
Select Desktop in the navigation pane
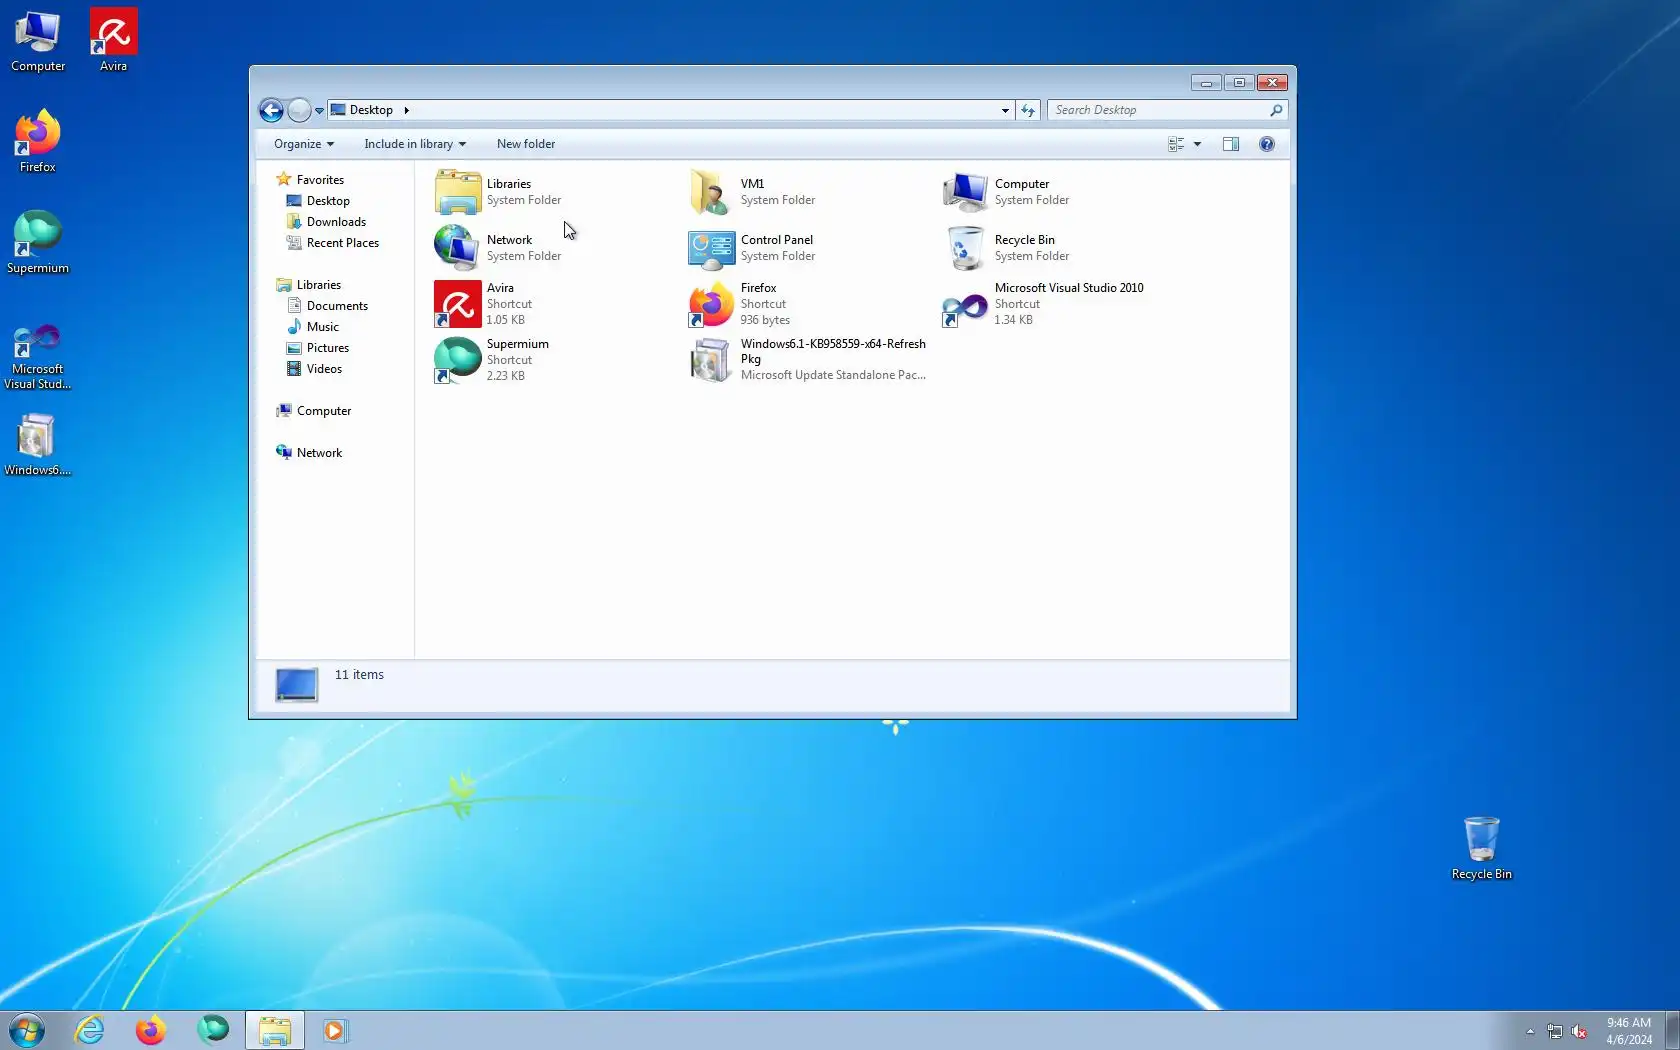[x=328, y=201]
